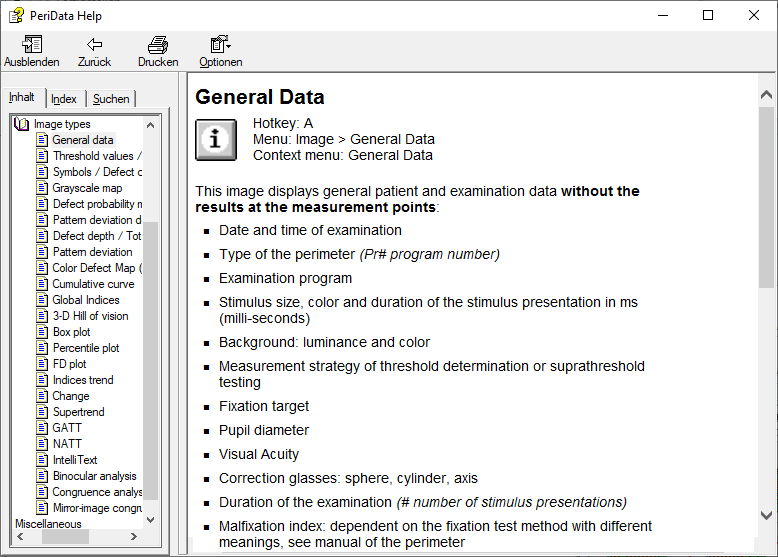Click page icon beside Cumulative curve
778x557 pixels.
pos(42,284)
